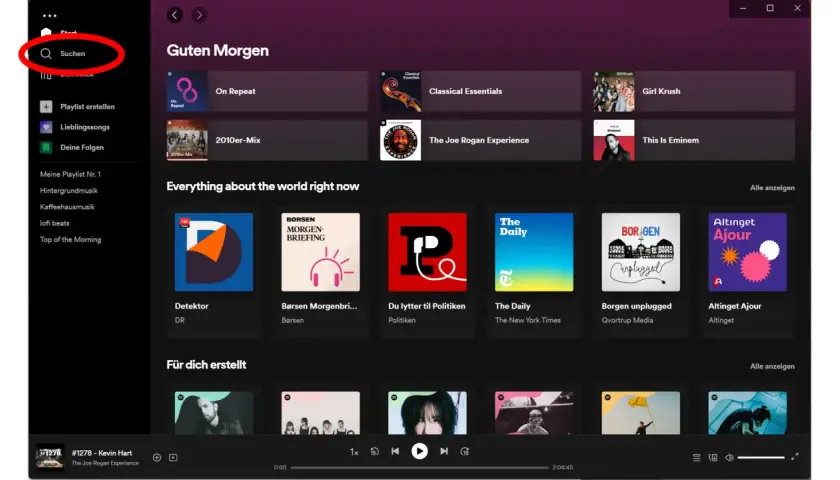
Task: Open The Daily podcast card
Action: tap(534, 271)
